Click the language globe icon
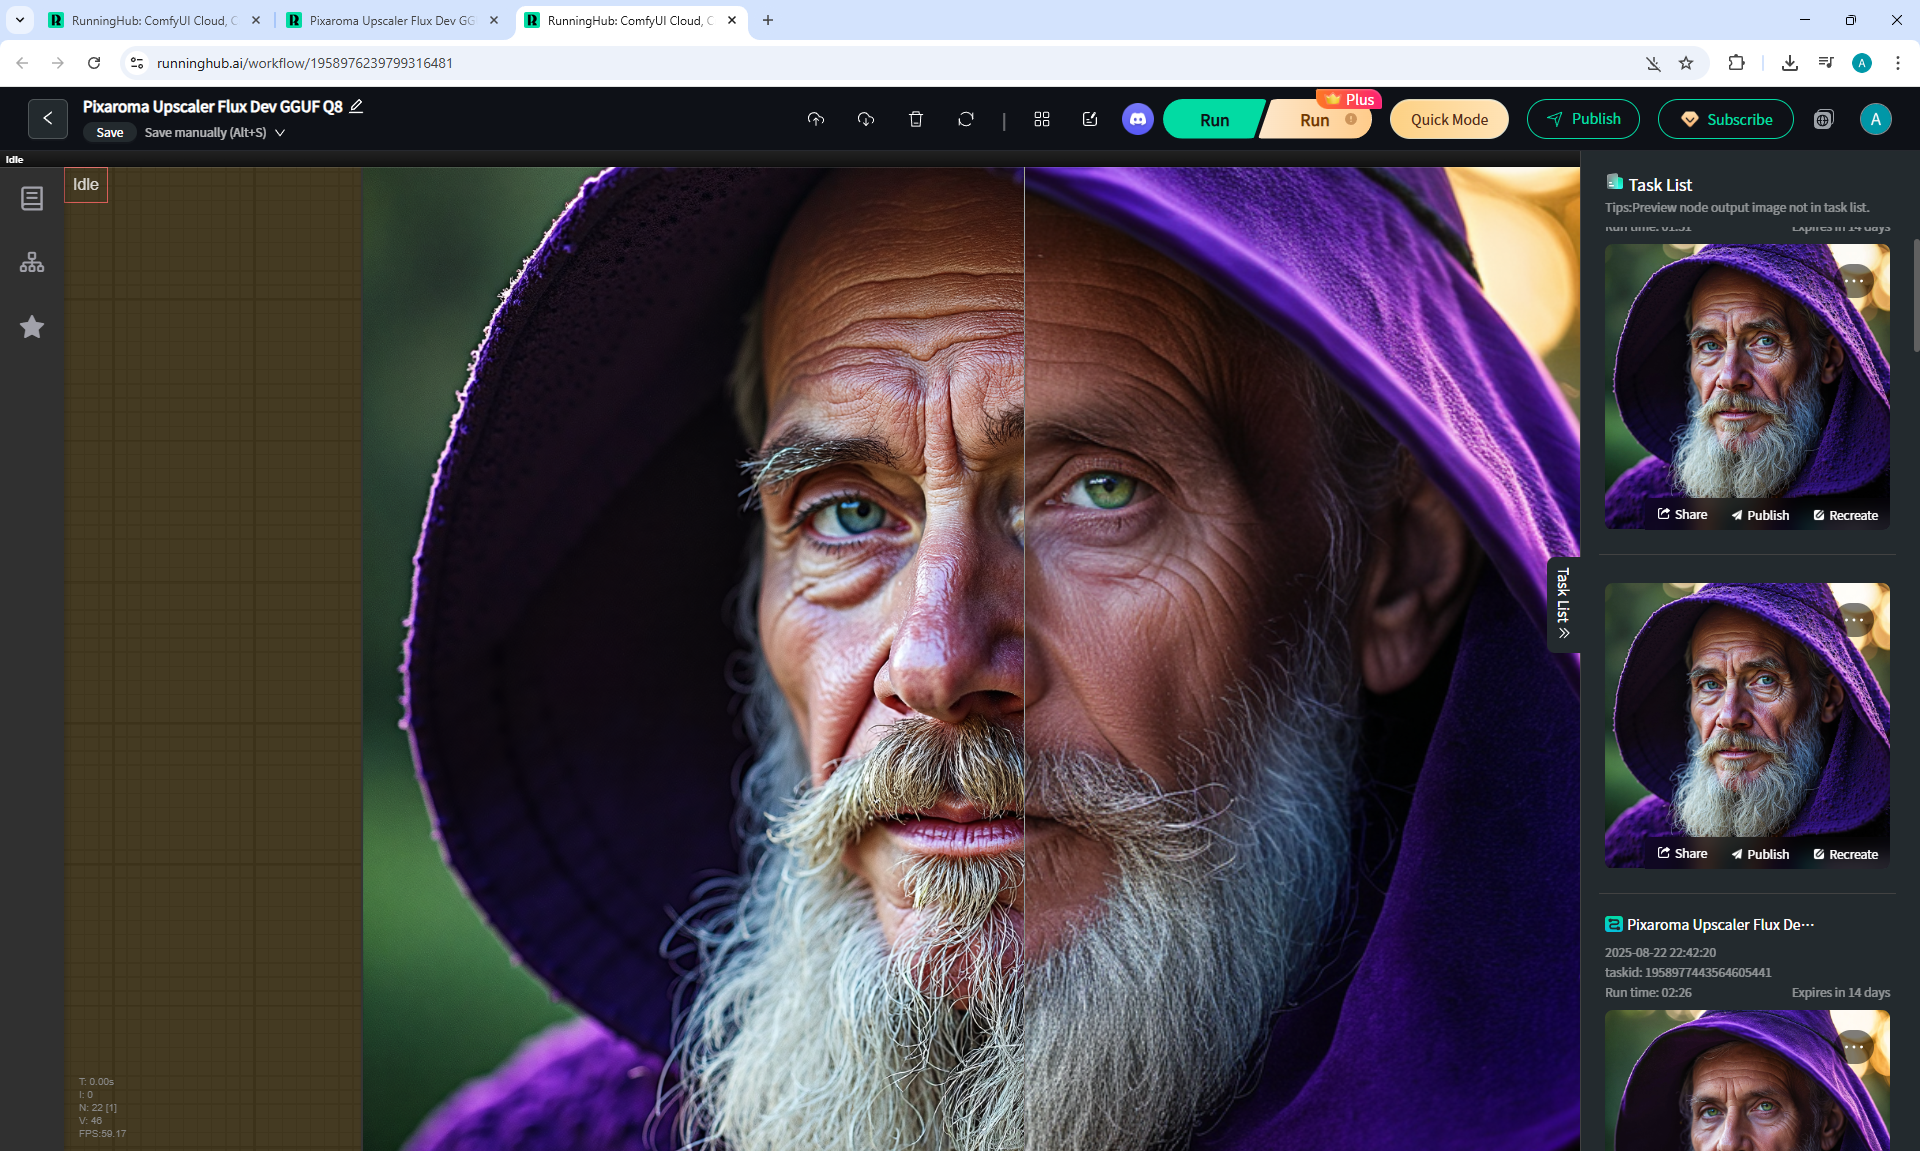This screenshot has height=1151, width=1920. pyautogui.click(x=1823, y=119)
